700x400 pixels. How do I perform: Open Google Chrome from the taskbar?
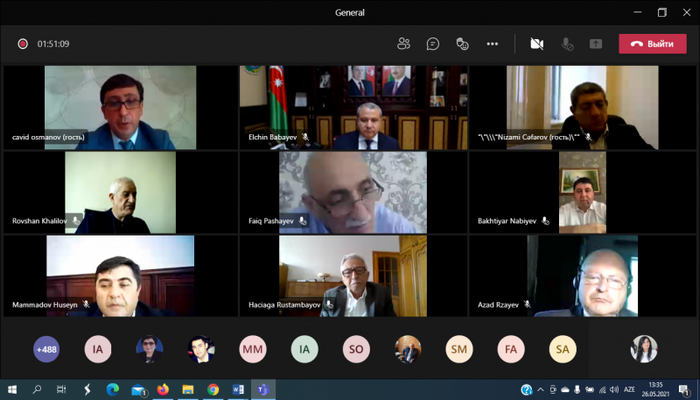point(213,389)
